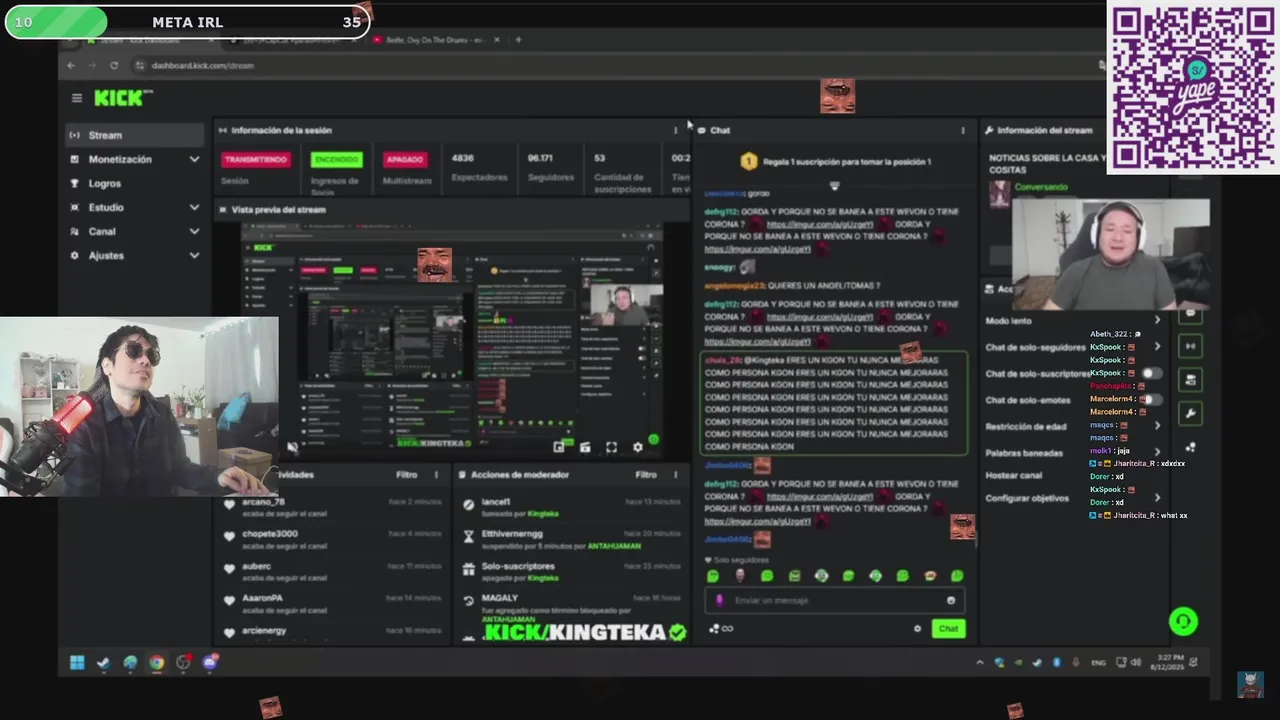Screen dimensions: 1280x720
Task: Select chopete3000 in the activities list
Action: [x=333, y=539]
